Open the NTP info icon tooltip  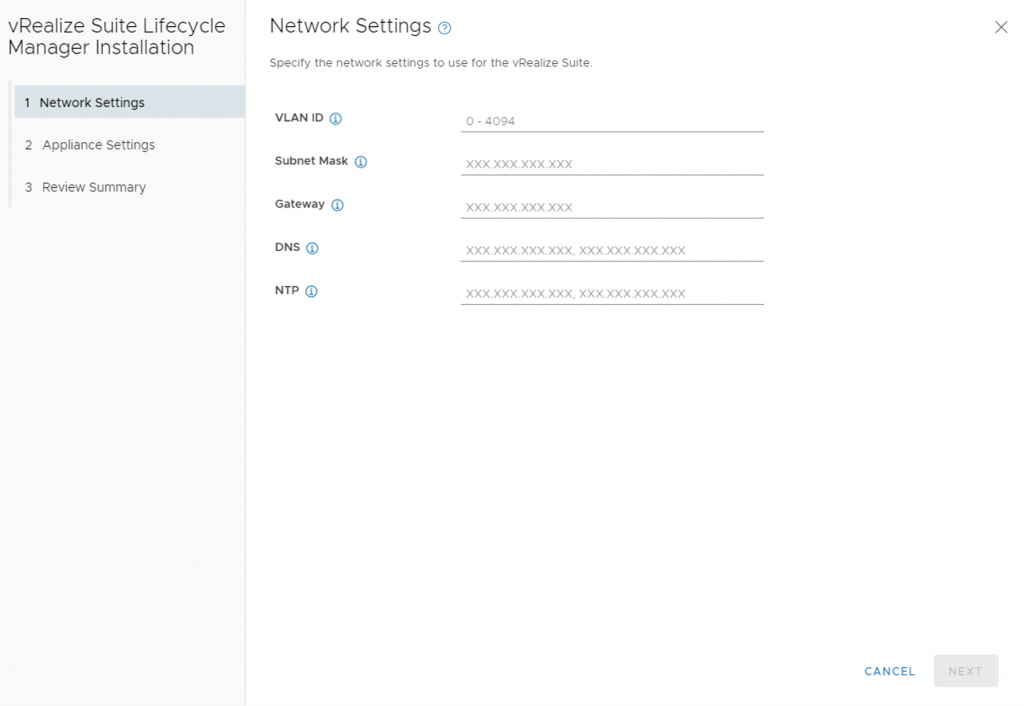(311, 292)
